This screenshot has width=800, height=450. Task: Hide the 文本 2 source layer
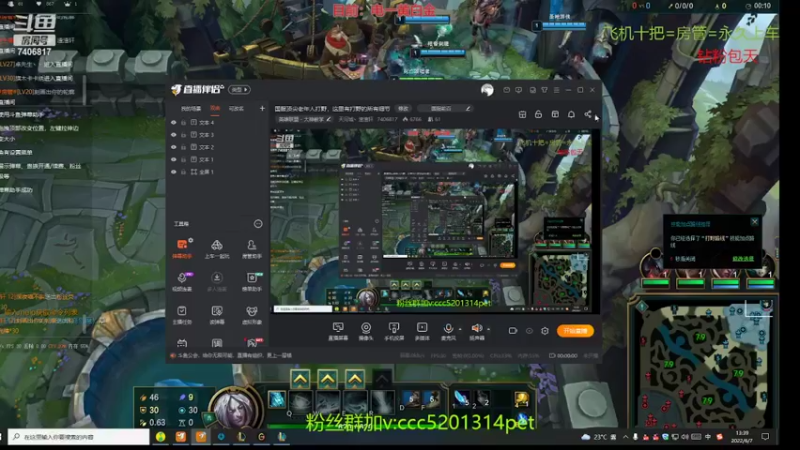click(x=173, y=147)
